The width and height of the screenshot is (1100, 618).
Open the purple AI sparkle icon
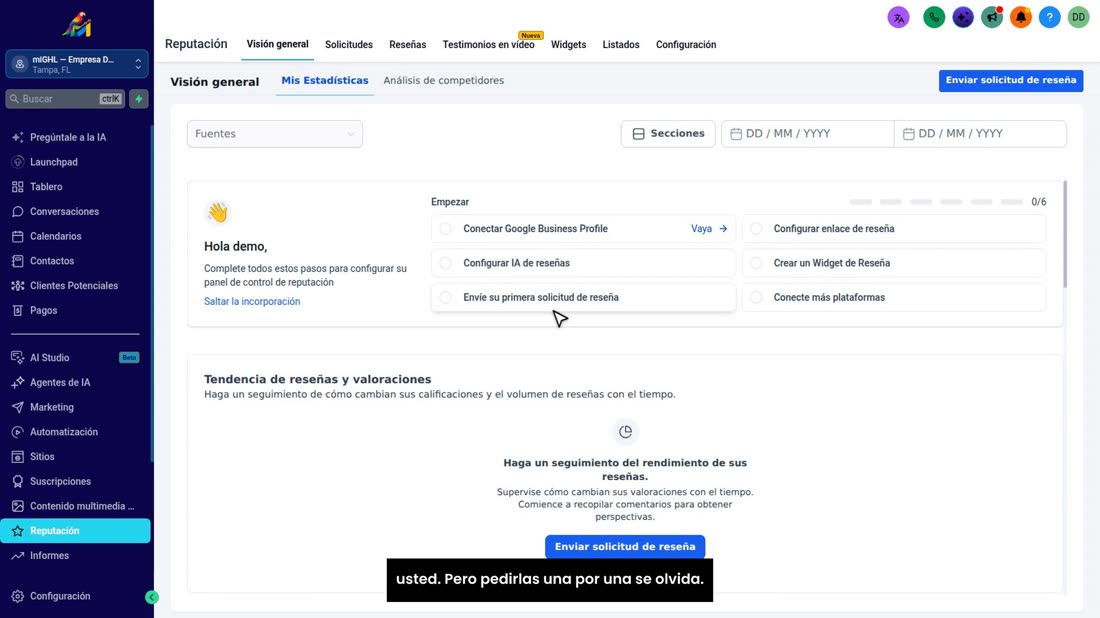pyautogui.click(x=962, y=18)
